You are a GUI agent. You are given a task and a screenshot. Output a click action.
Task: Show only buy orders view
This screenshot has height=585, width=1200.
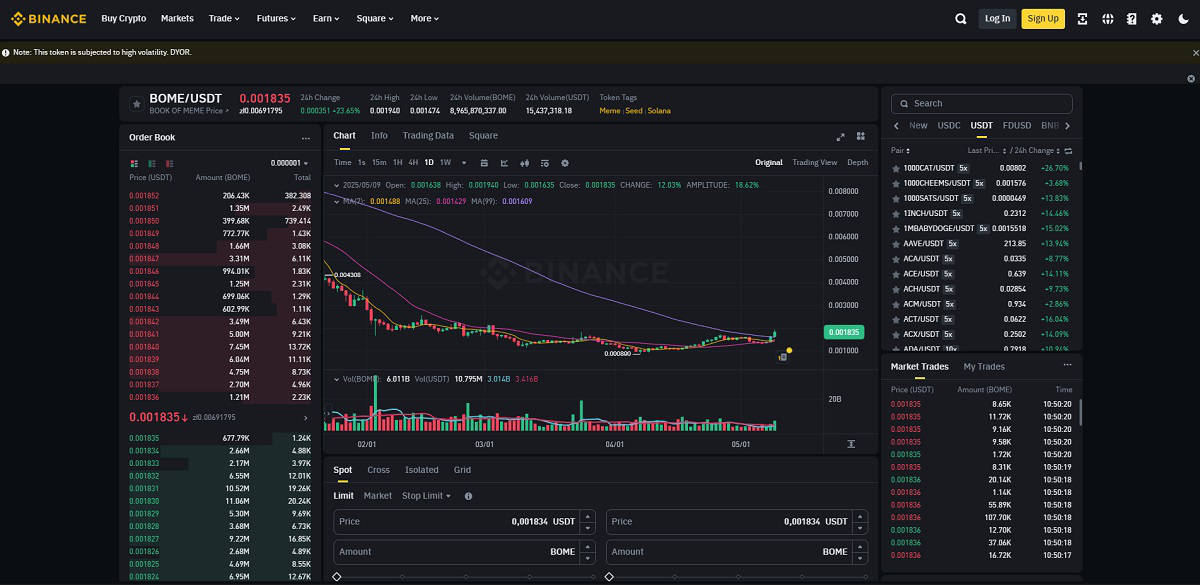152,163
